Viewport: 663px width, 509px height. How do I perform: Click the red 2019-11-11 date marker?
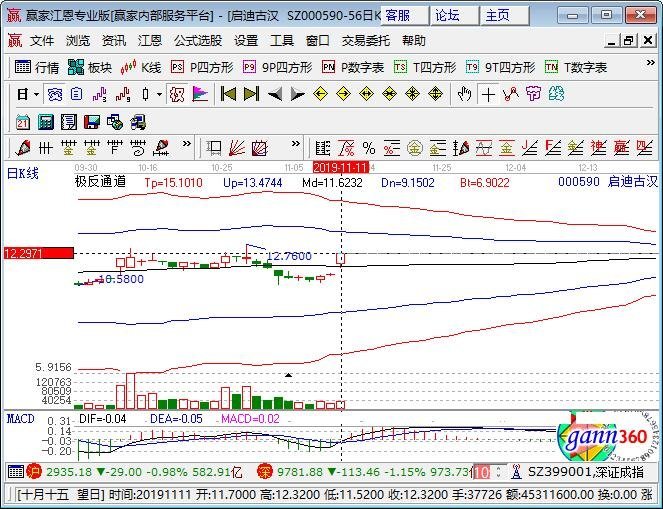(341, 166)
